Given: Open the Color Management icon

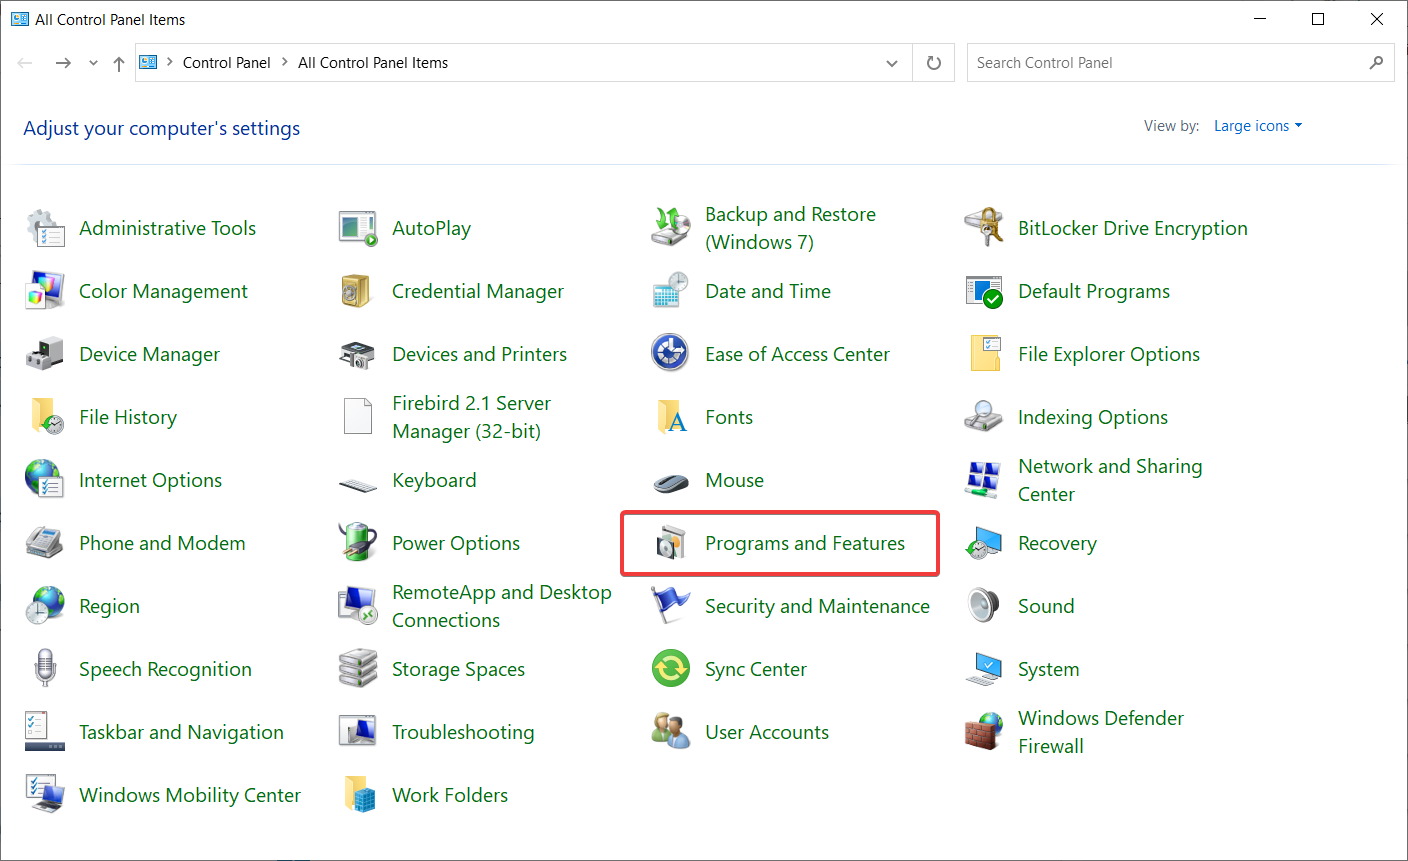Looking at the screenshot, I should point(45,292).
